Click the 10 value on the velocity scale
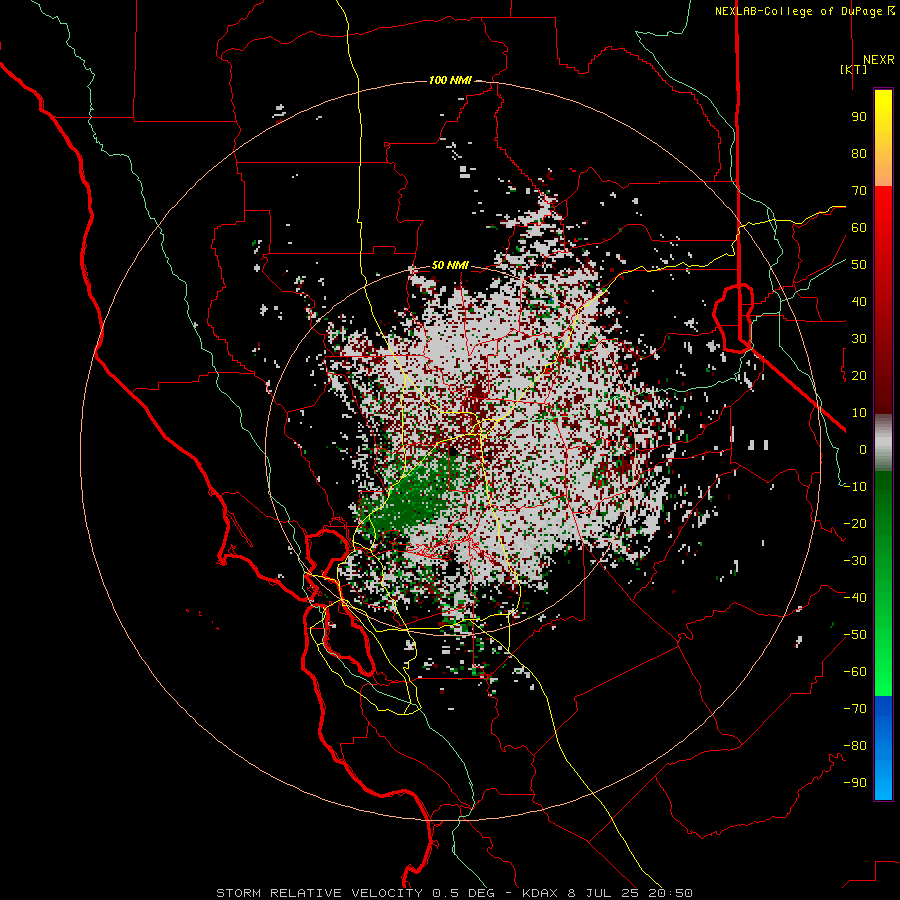 tap(859, 413)
